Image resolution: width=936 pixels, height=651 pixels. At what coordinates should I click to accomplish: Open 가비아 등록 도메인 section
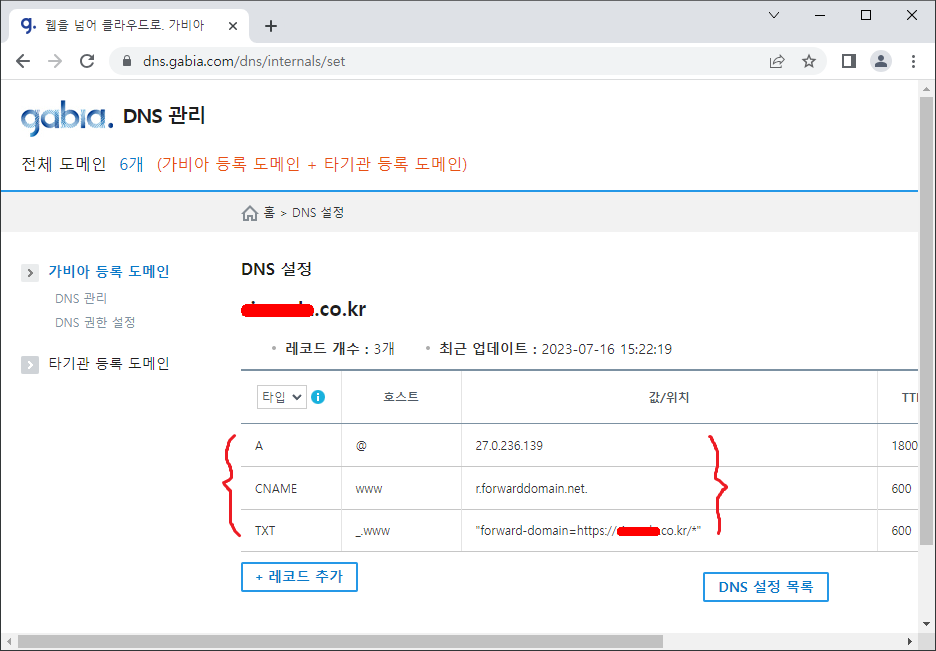[x=109, y=271]
